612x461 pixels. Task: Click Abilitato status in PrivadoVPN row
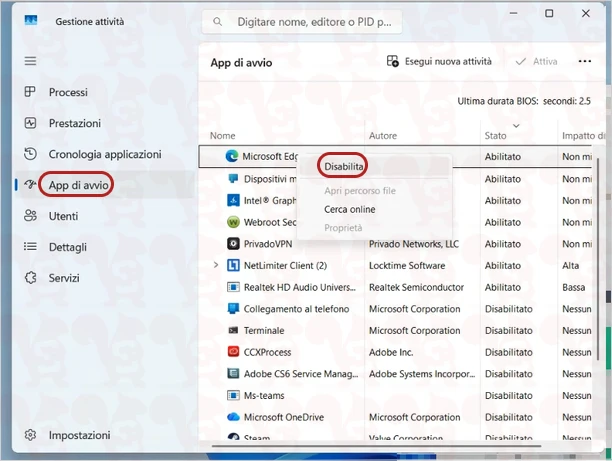tap(503, 244)
